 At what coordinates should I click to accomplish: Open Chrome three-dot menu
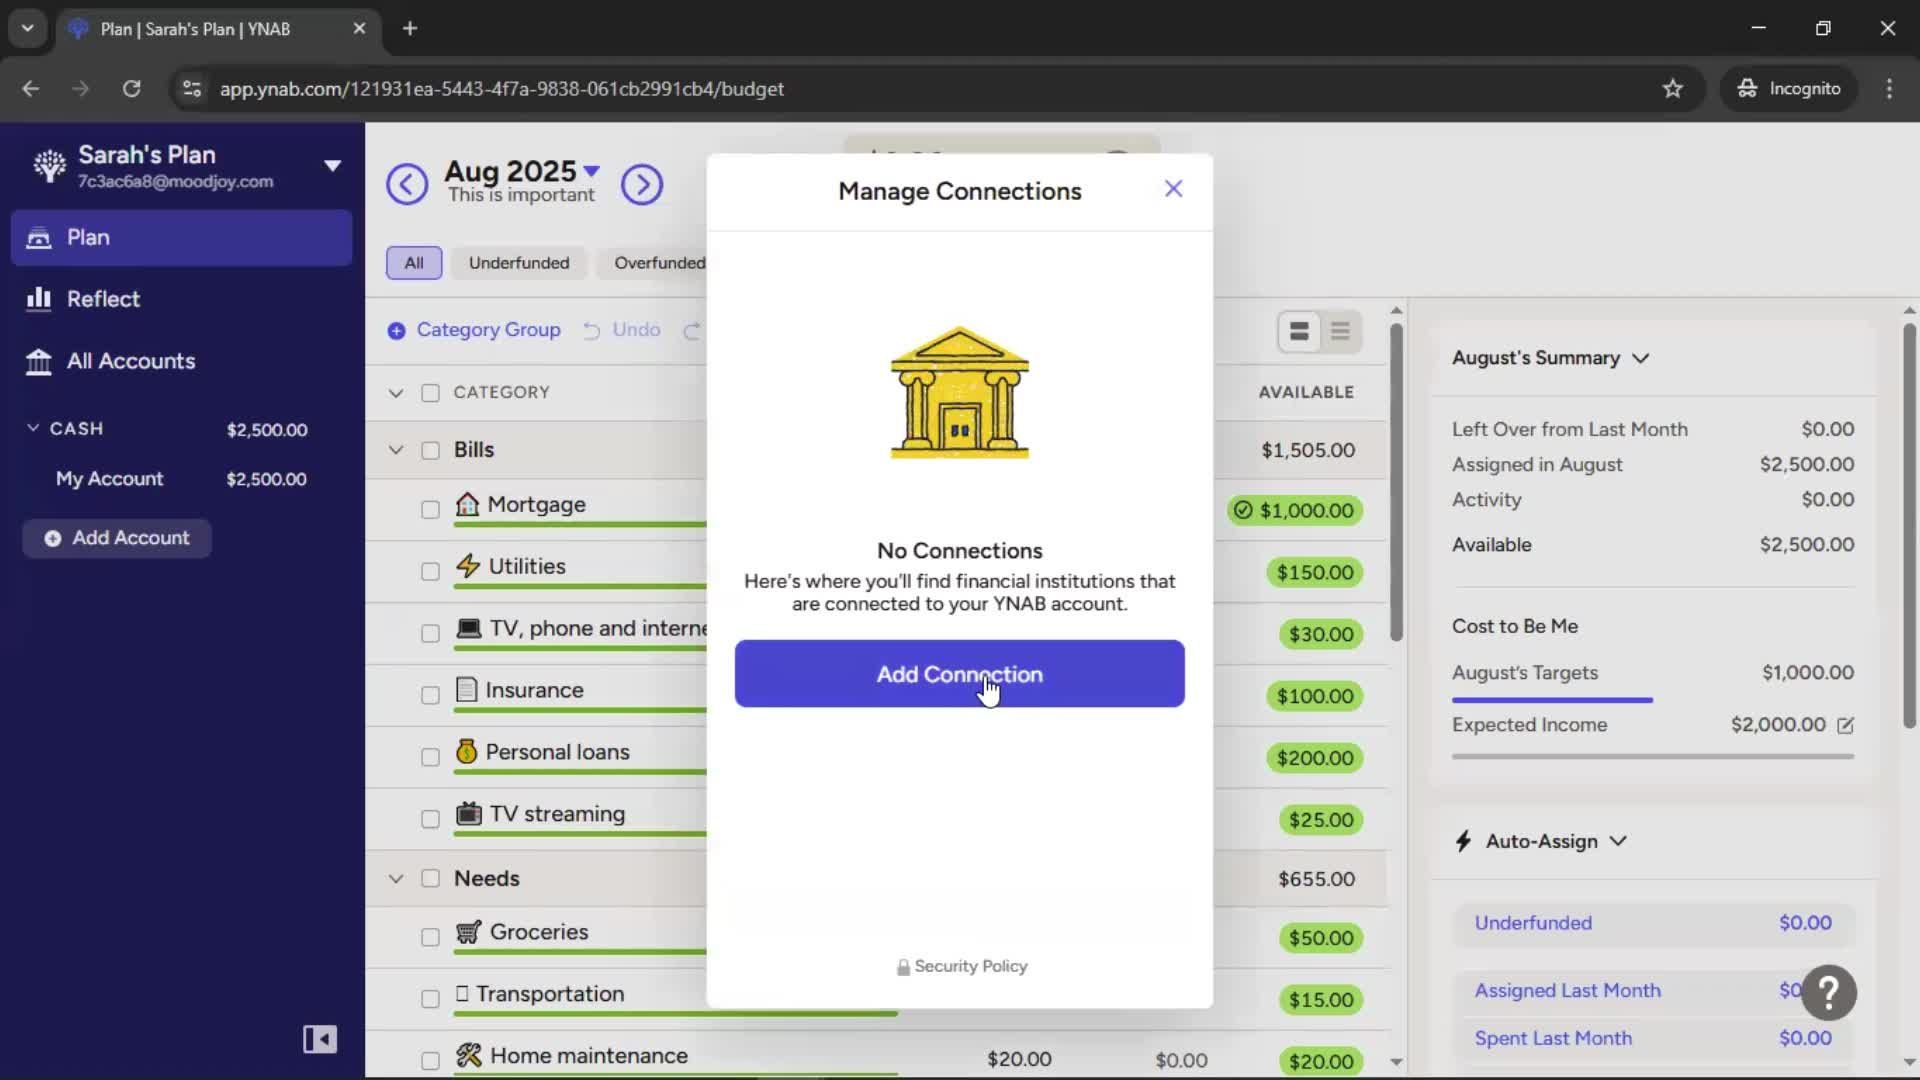click(x=1889, y=89)
